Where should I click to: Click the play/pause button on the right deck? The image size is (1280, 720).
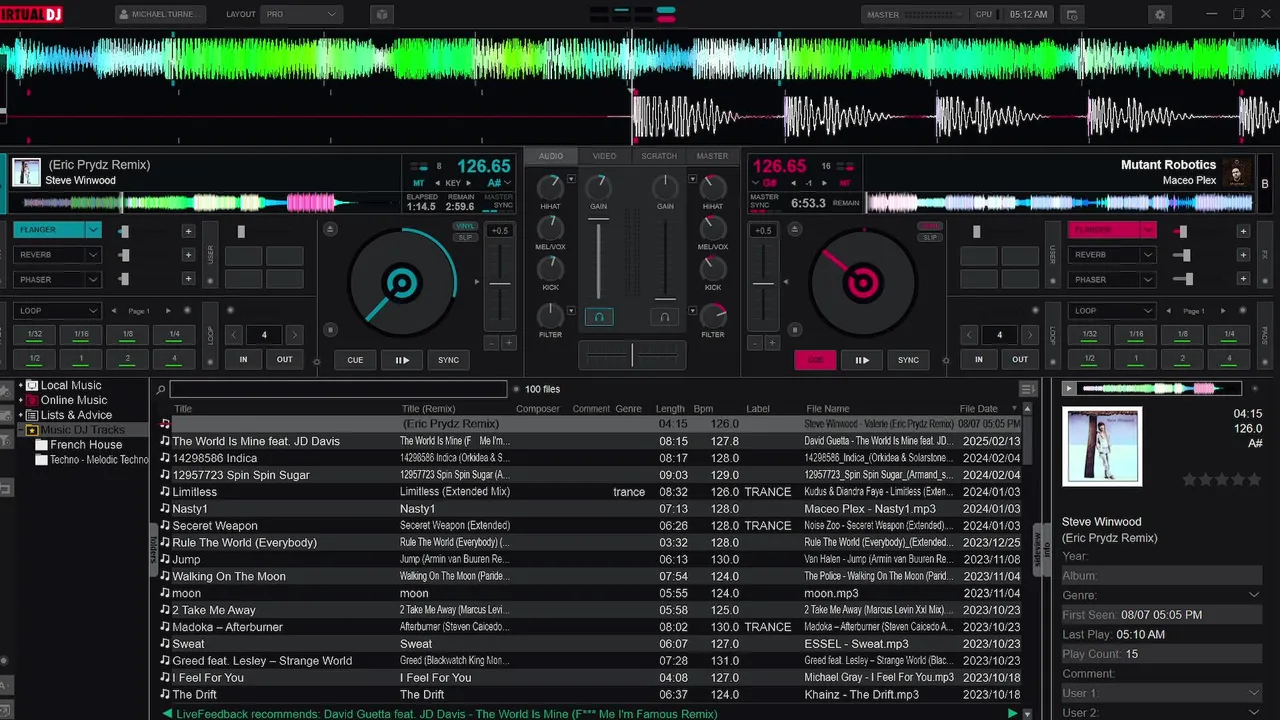click(861, 360)
